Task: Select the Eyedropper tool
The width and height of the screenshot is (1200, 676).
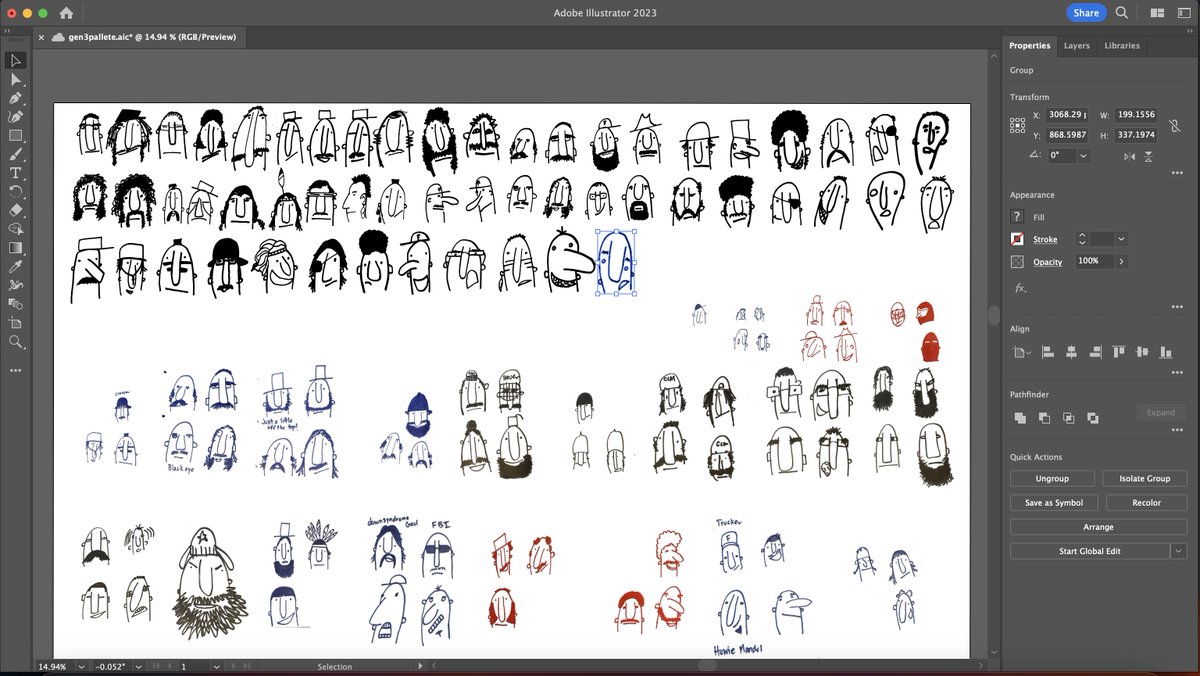Action: 16,266
